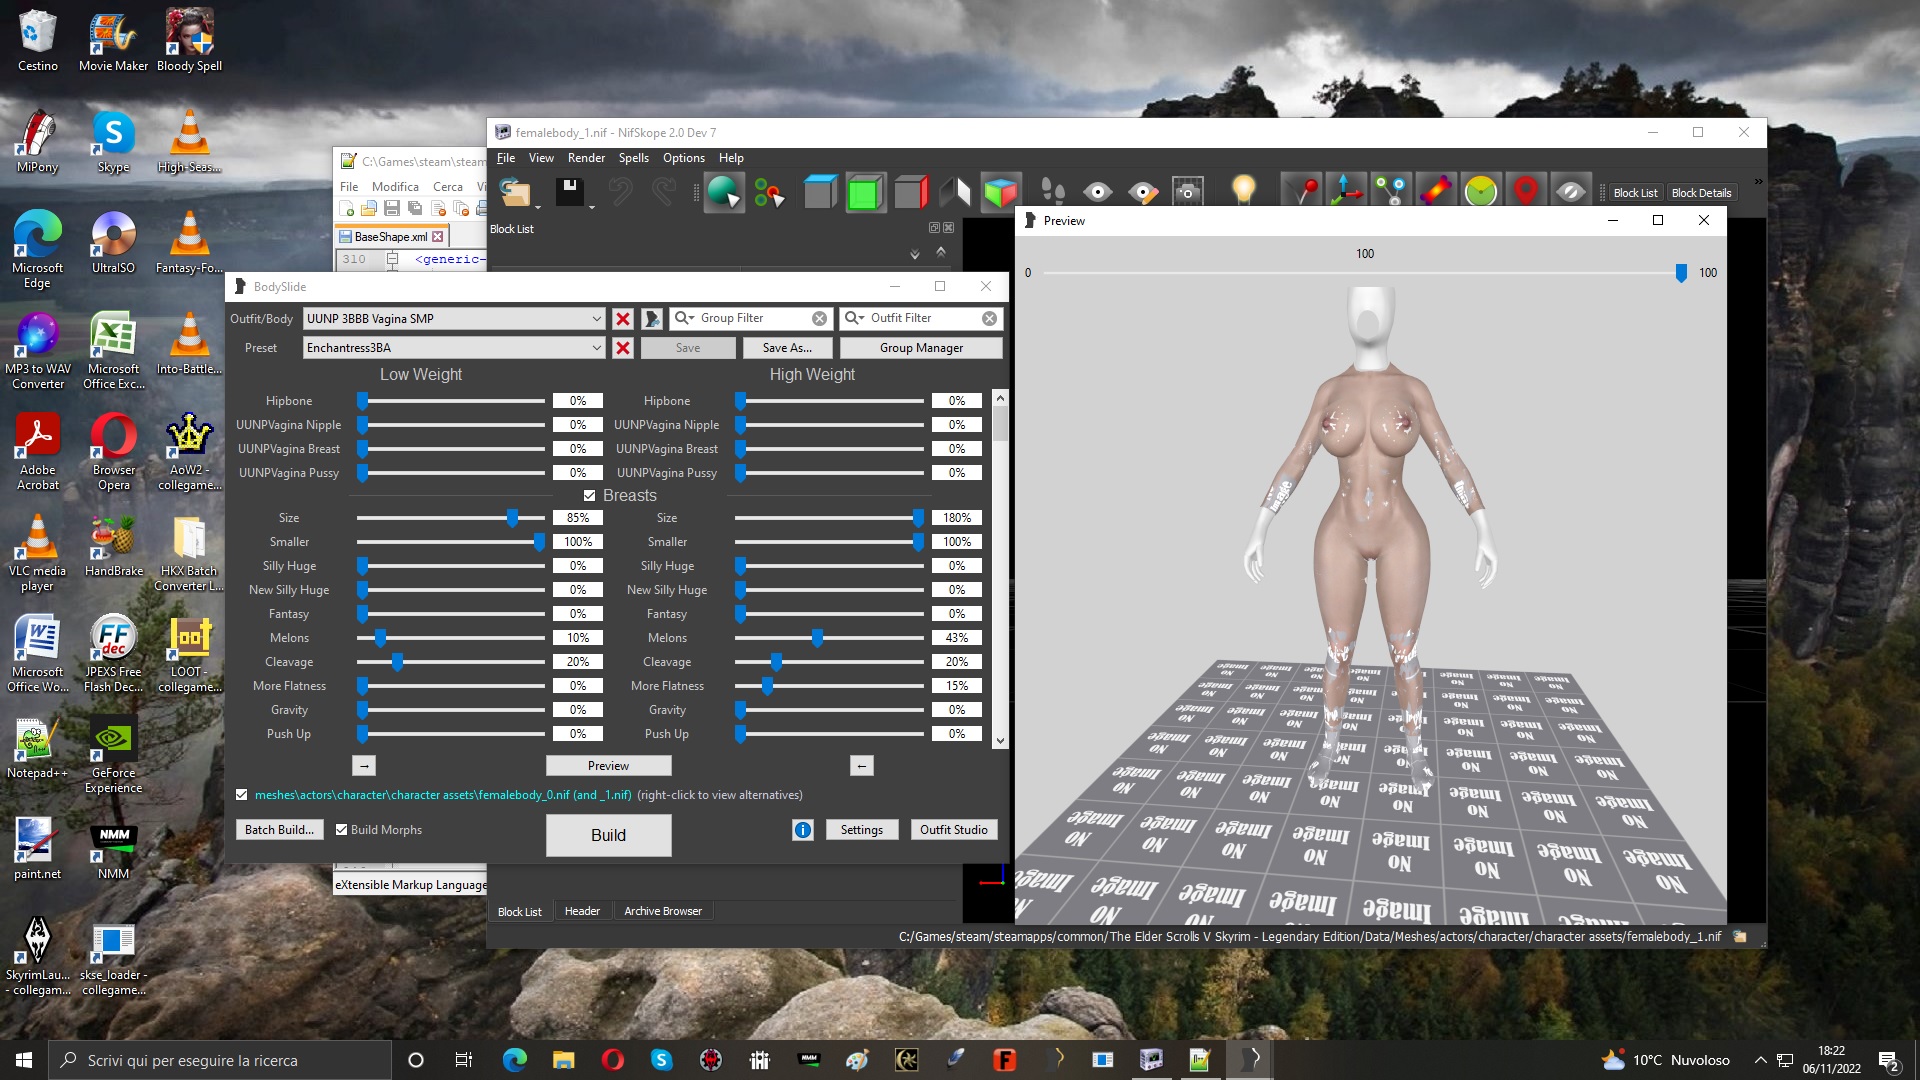Viewport: 1920px width, 1080px height.
Task: Delete outfit with red X beside UUNP 3BBB
Action: coord(622,318)
